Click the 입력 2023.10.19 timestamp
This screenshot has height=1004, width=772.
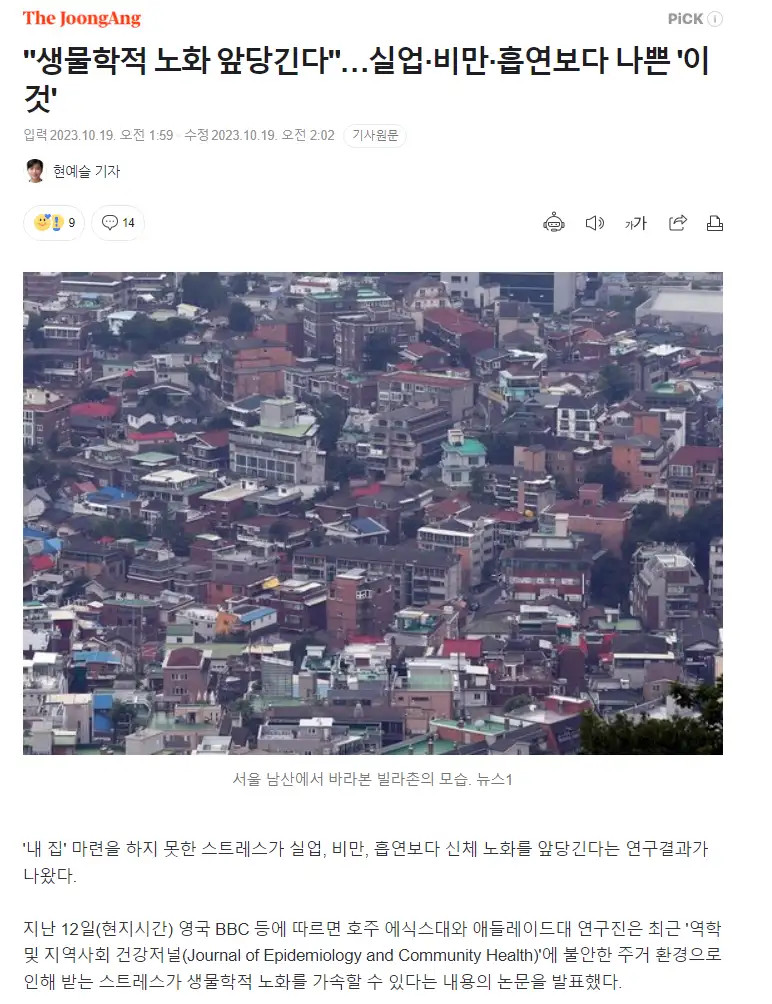[x=99, y=135]
